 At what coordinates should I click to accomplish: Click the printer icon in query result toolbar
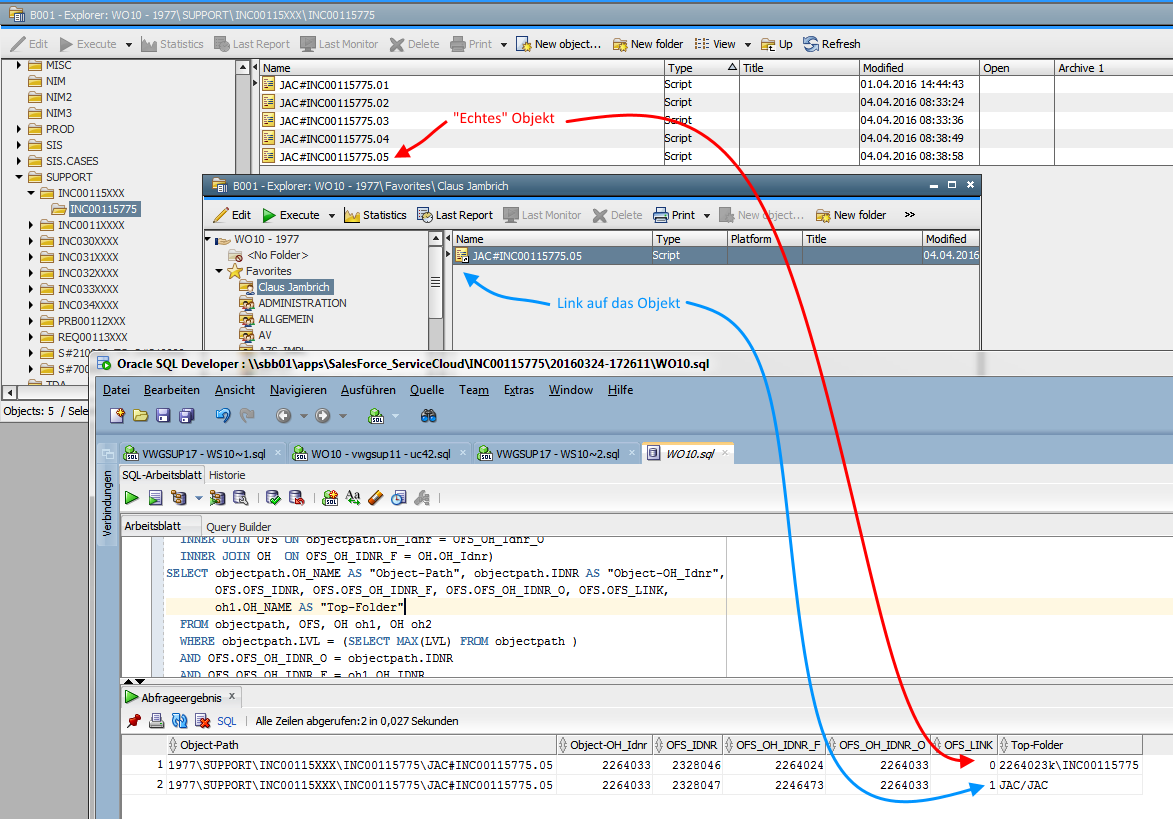pos(157,721)
